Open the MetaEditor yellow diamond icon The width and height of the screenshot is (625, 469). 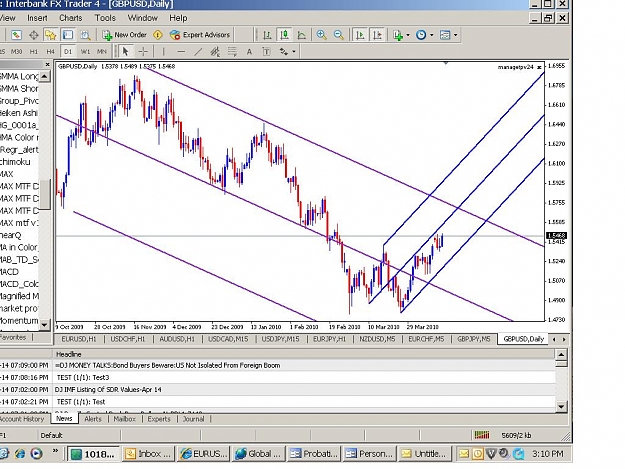click(158, 35)
